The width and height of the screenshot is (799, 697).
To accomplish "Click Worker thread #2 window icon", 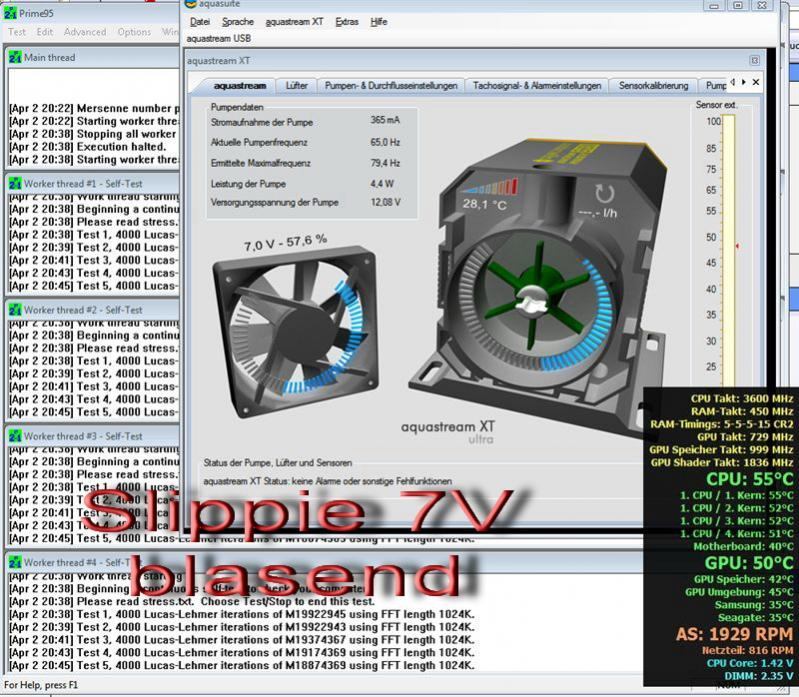I will 15,310.
